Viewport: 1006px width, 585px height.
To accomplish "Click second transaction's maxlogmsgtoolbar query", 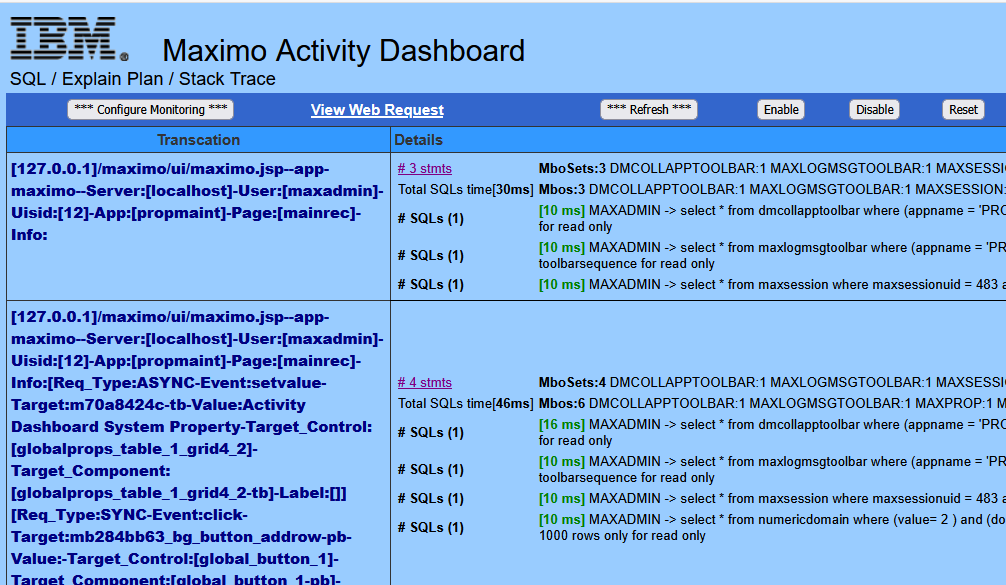I will click(x=772, y=470).
